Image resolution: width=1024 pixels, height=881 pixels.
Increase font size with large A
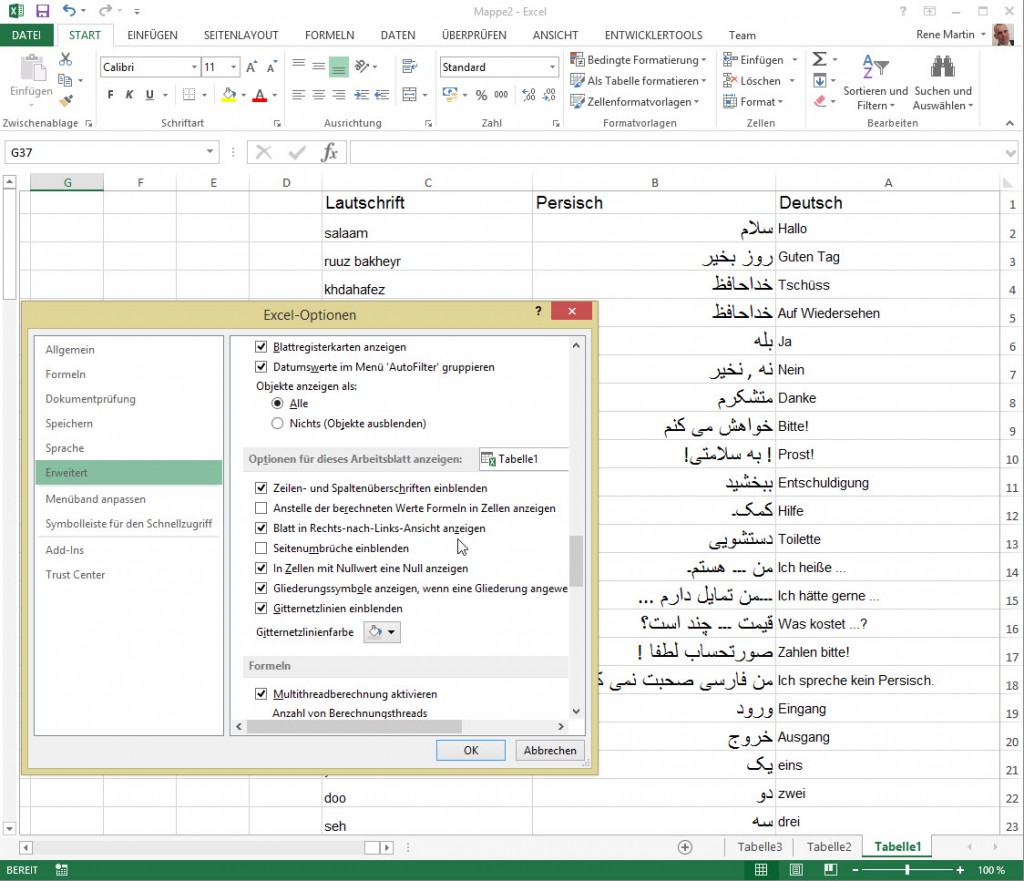(251, 67)
